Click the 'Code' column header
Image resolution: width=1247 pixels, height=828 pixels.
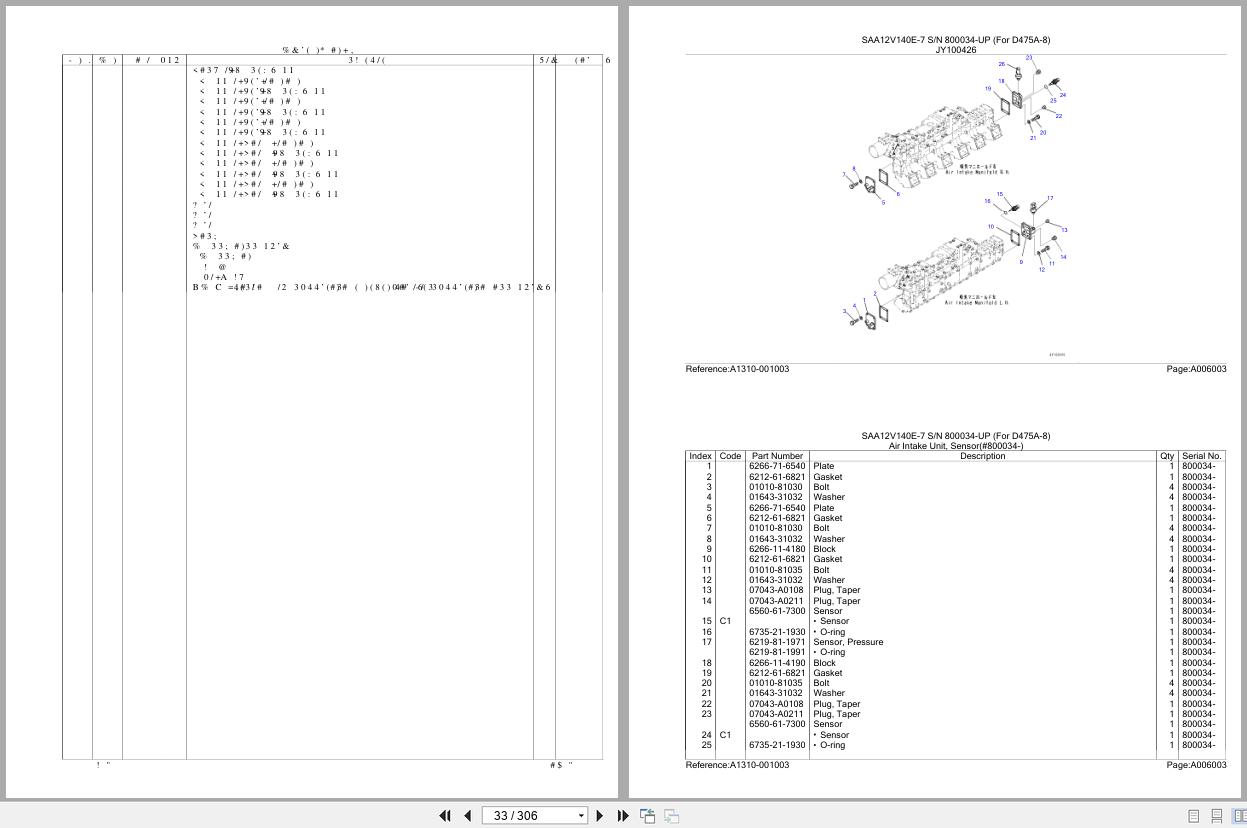pos(730,456)
